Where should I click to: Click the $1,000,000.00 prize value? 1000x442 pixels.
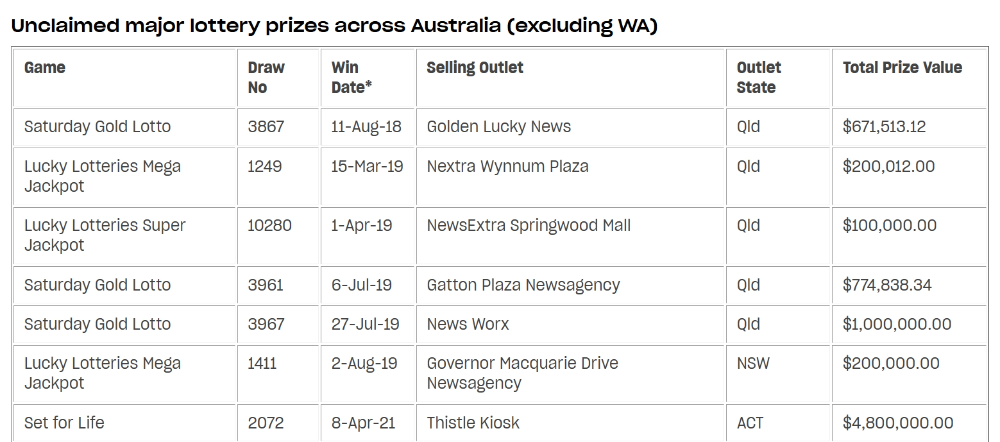(x=897, y=324)
